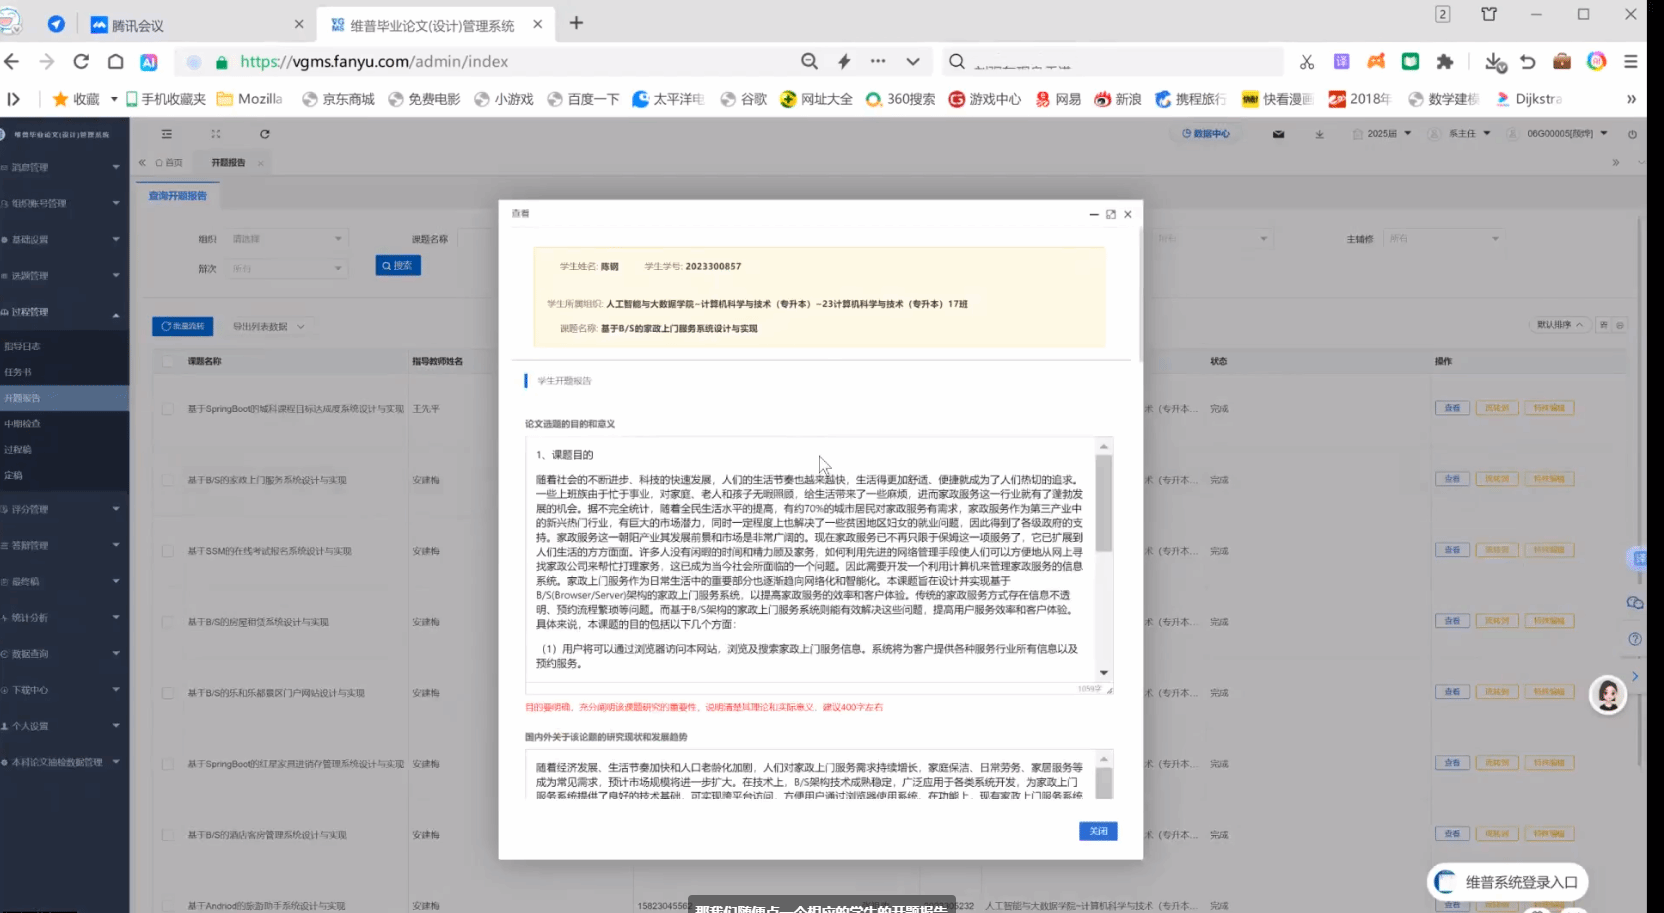Toggle sidebar with the hamburger menu icon

click(x=167, y=134)
